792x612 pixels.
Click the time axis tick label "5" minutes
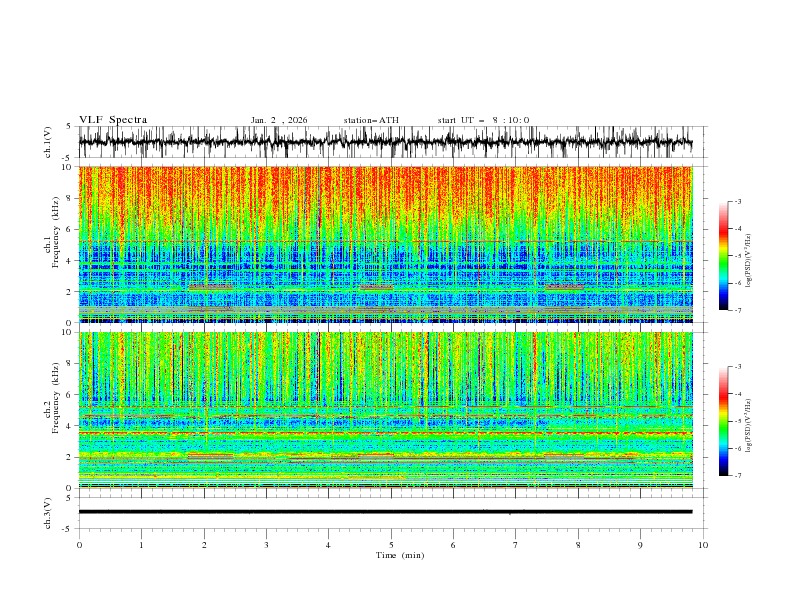pyautogui.click(x=391, y=545)
